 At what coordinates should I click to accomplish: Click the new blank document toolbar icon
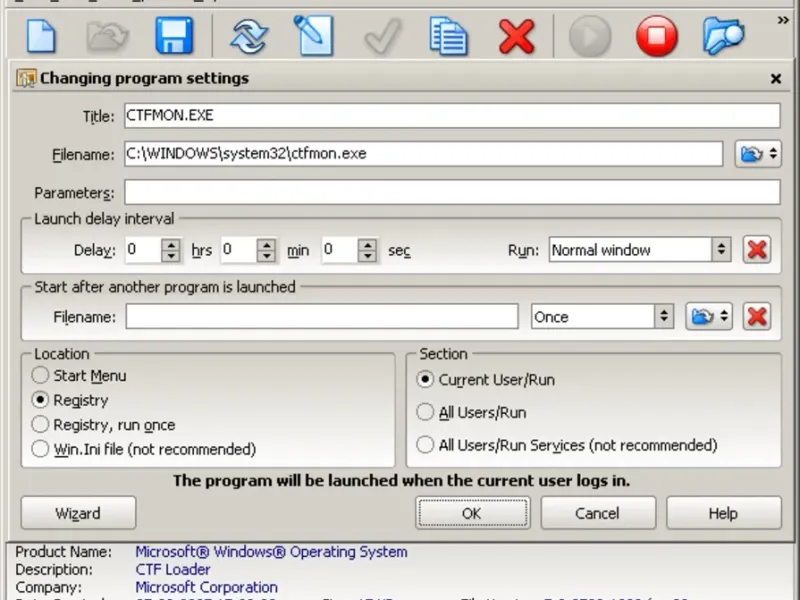[41, 36]
